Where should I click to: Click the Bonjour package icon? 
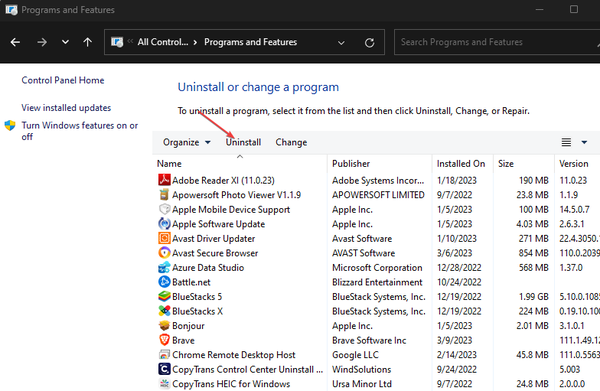pyautogui.click(x=164, y=325)
